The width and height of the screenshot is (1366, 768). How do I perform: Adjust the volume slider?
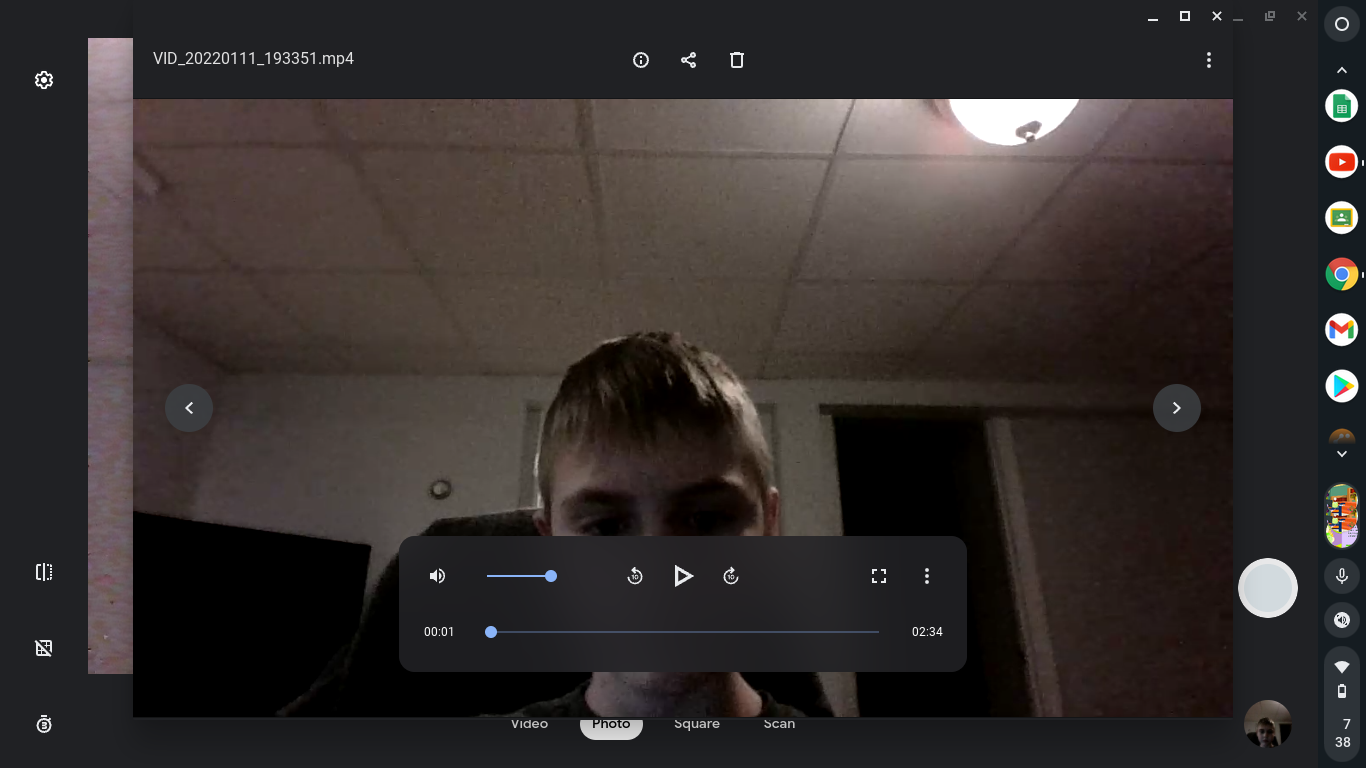point(519,576)
